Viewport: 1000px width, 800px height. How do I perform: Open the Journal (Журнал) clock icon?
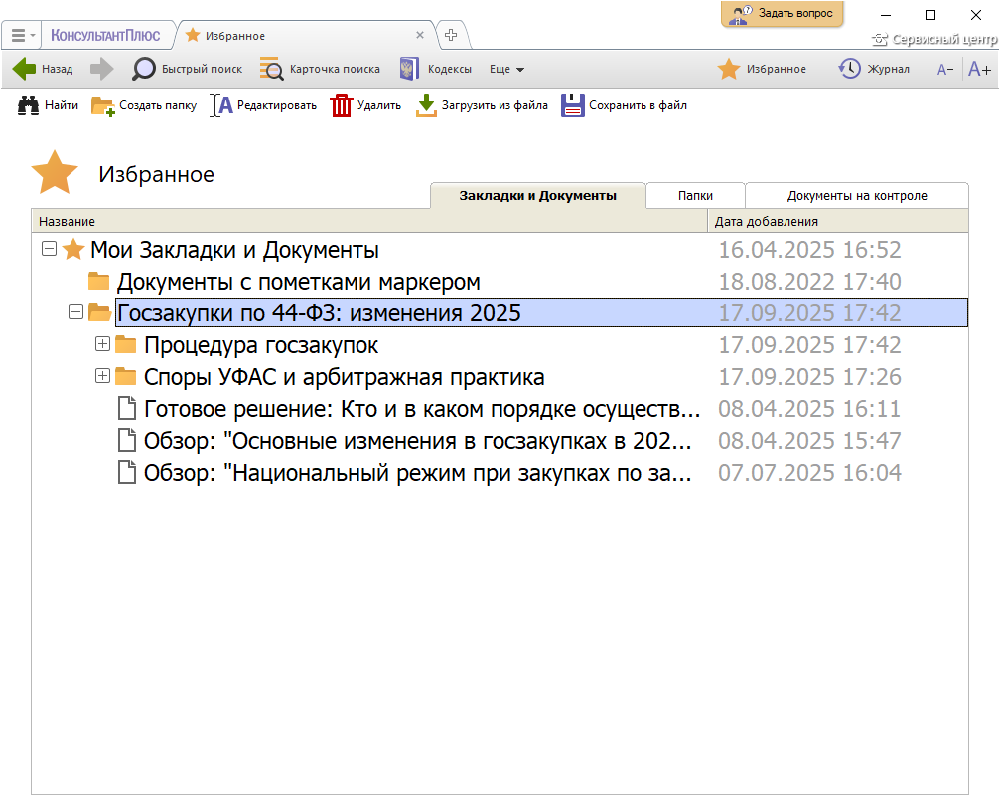(x=849, y=69)
